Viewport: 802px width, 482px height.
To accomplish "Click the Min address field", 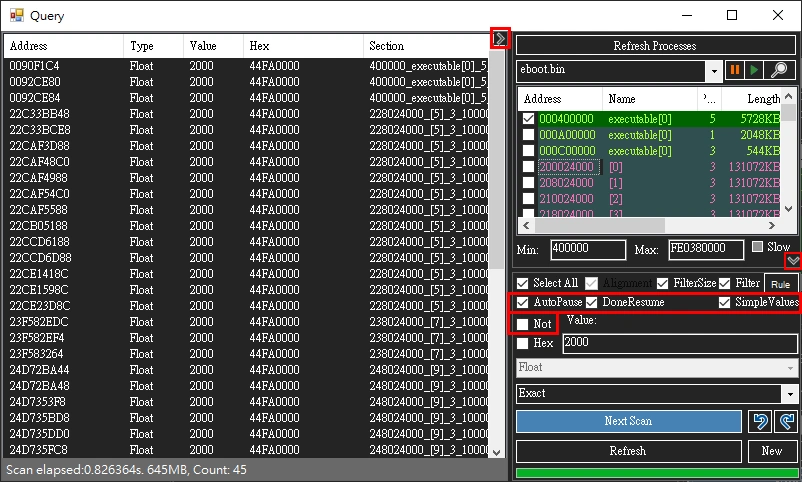I will (588, 250).
